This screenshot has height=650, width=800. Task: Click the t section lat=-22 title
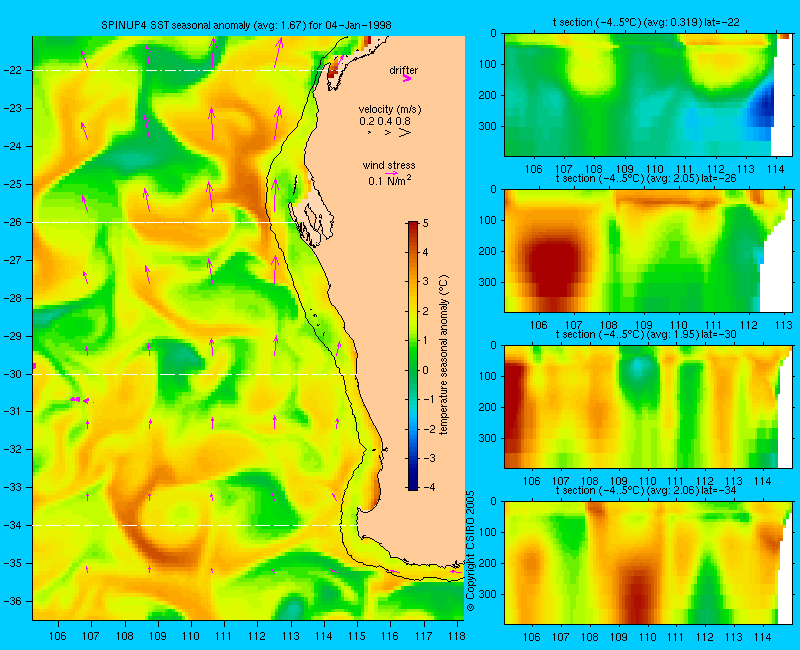coord(646,22)
